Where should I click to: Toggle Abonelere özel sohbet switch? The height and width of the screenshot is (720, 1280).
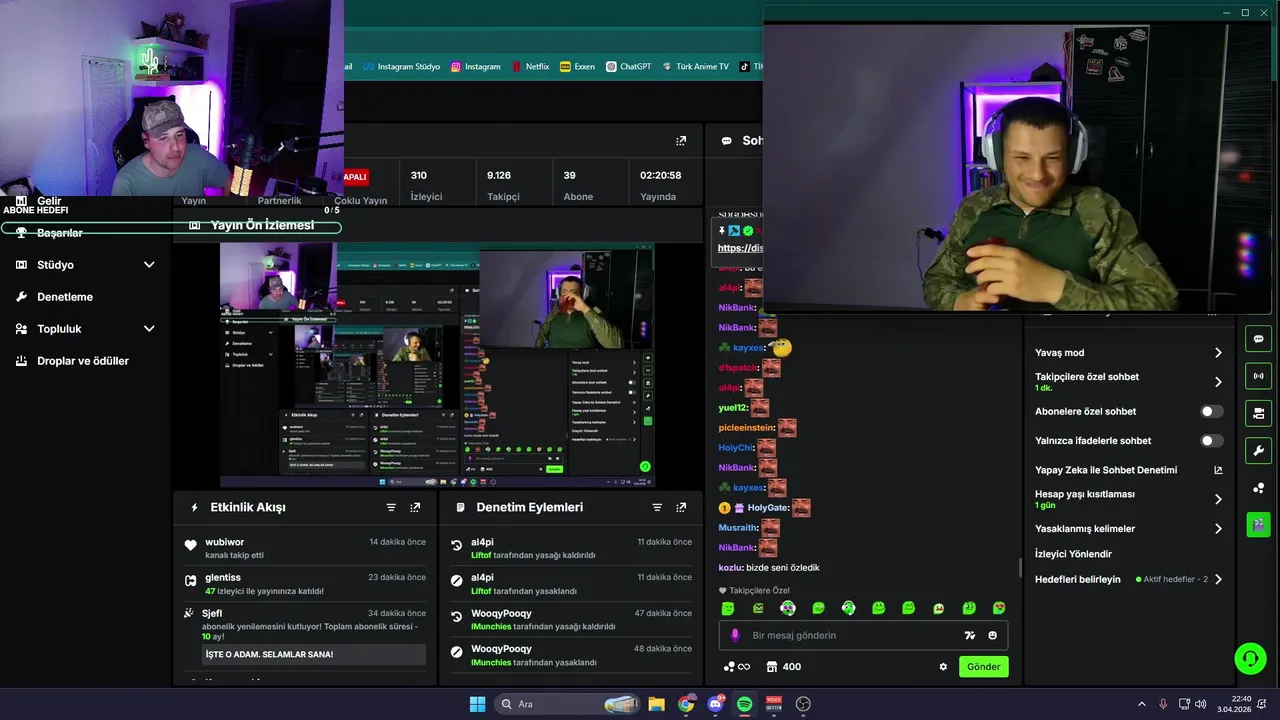pos(1211,412)
